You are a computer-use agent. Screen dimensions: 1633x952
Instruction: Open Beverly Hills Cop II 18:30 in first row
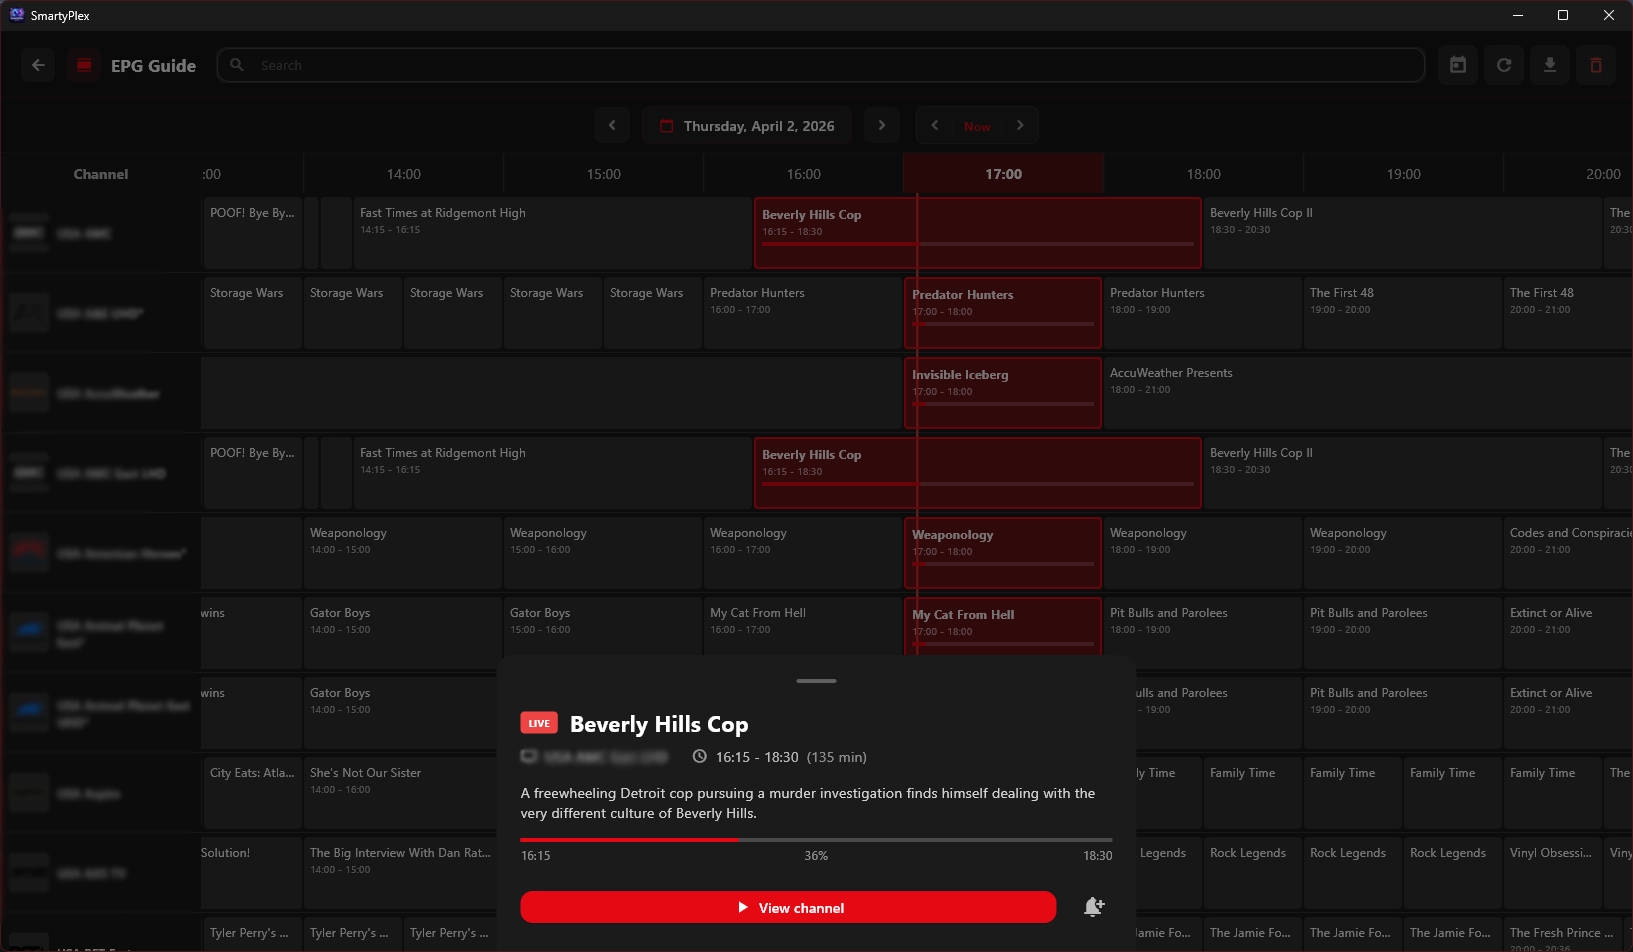pos(1402,233)
